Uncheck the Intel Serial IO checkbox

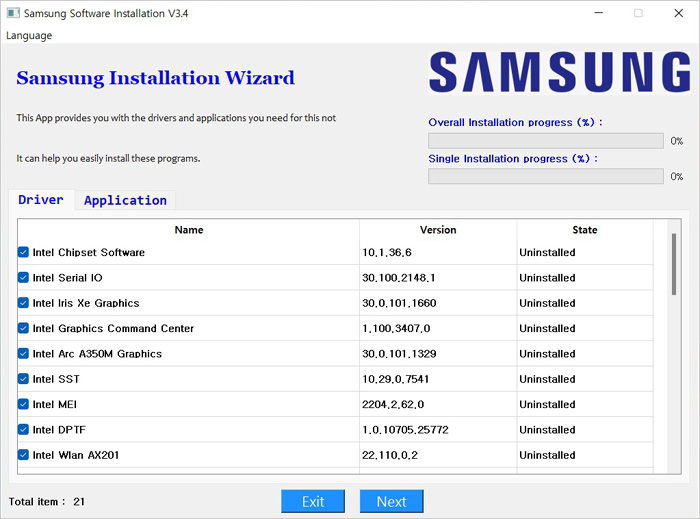[x=23, y=278]
